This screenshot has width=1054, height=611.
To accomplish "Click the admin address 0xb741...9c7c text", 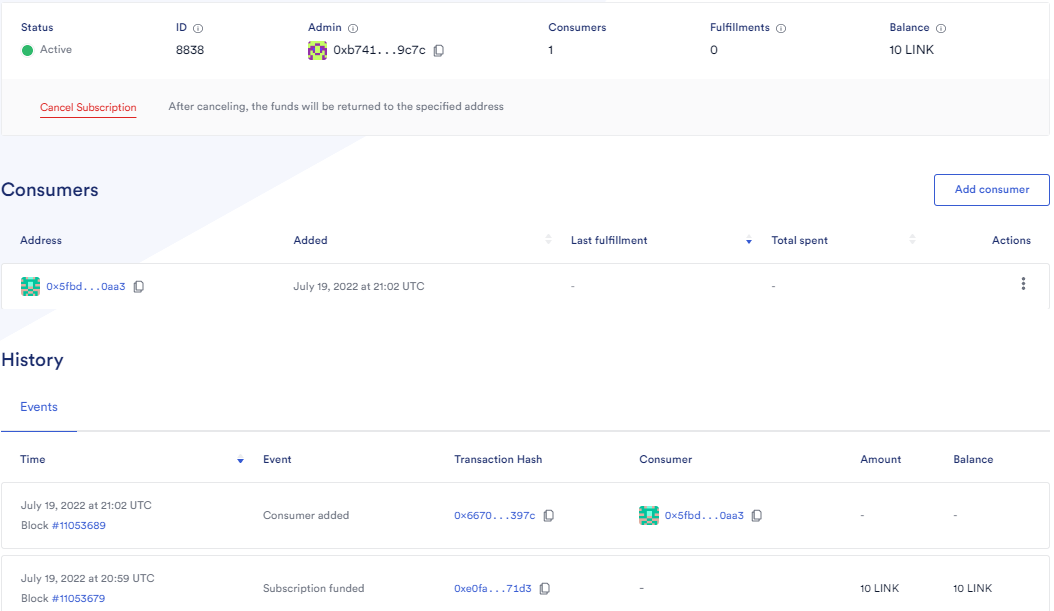I will click(380, 50).
